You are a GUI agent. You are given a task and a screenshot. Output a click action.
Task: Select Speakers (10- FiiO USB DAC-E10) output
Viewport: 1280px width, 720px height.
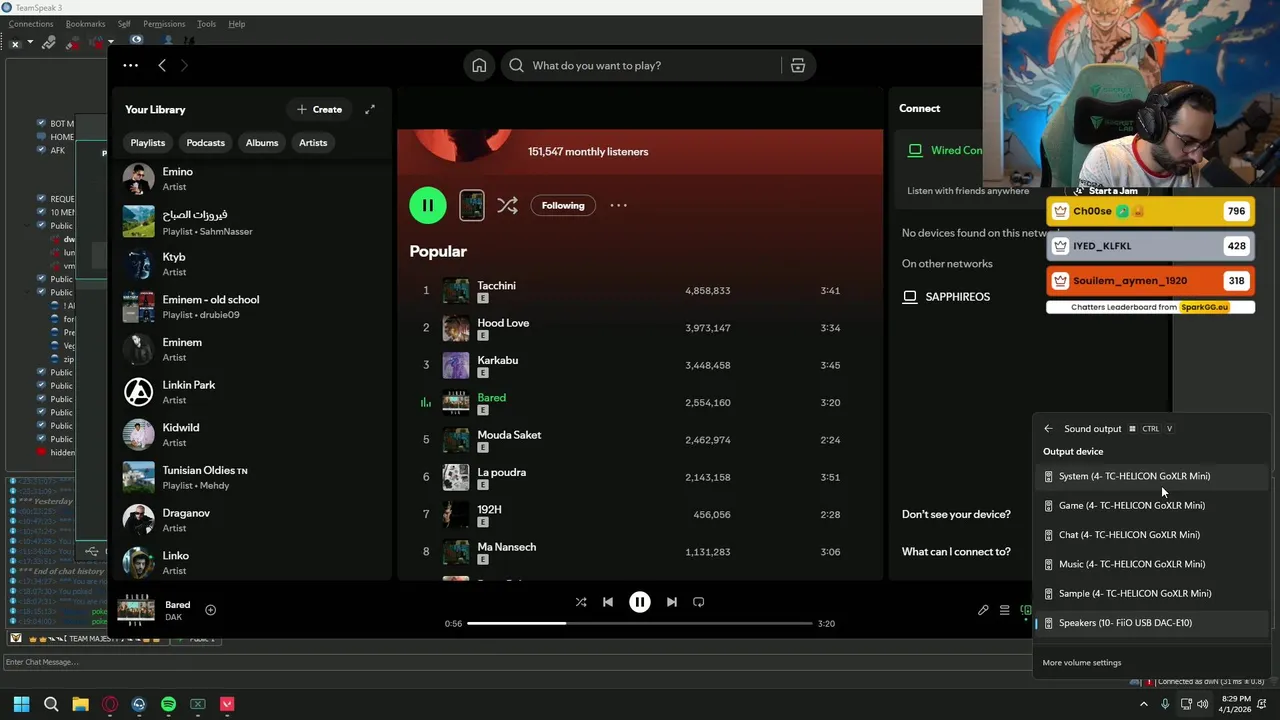1150,623
